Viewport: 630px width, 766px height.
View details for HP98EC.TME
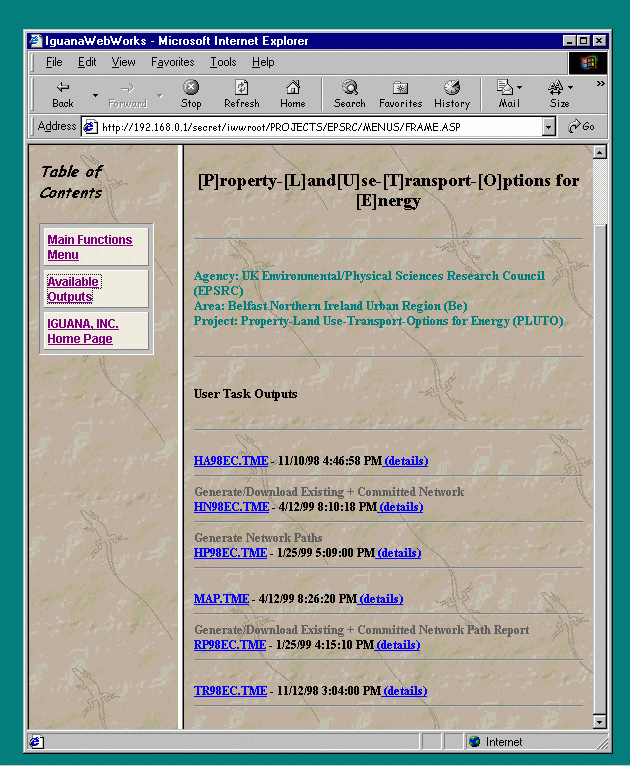399,553
